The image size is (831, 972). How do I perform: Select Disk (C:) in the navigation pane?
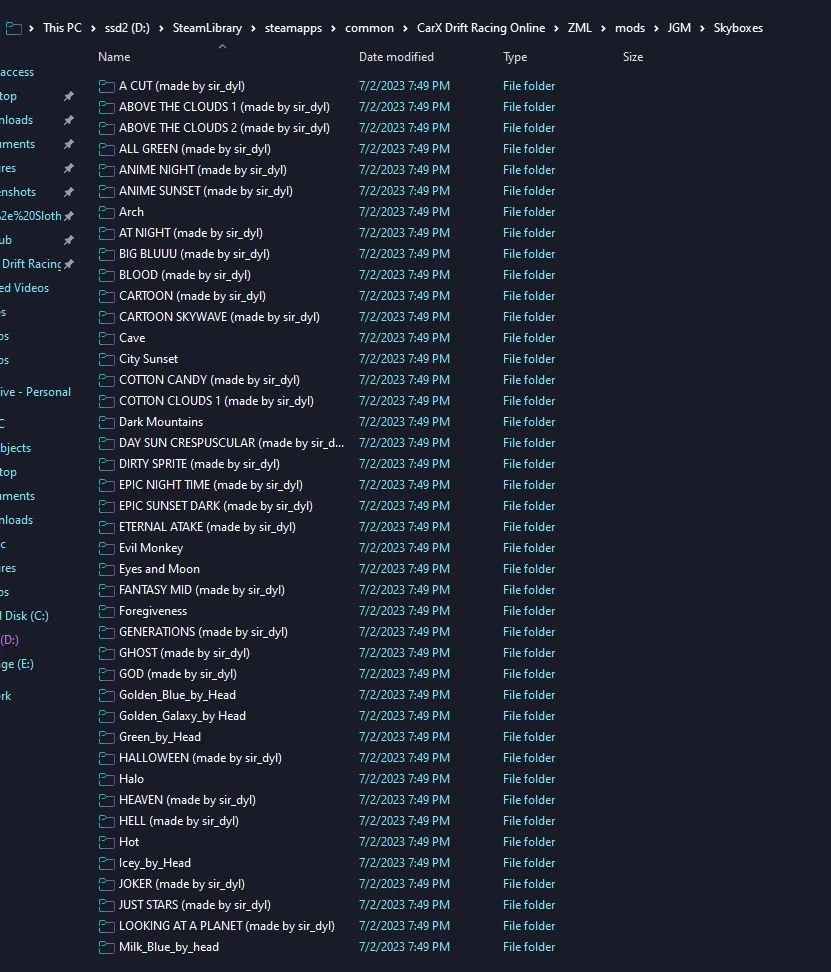click(25, 616)
